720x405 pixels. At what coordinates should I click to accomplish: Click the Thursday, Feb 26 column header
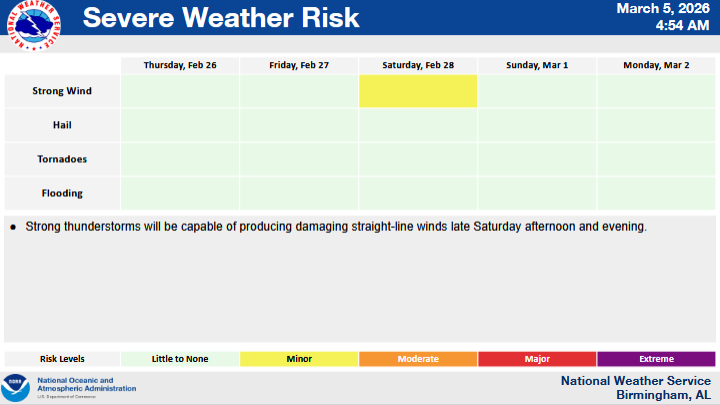coord(180,65)
